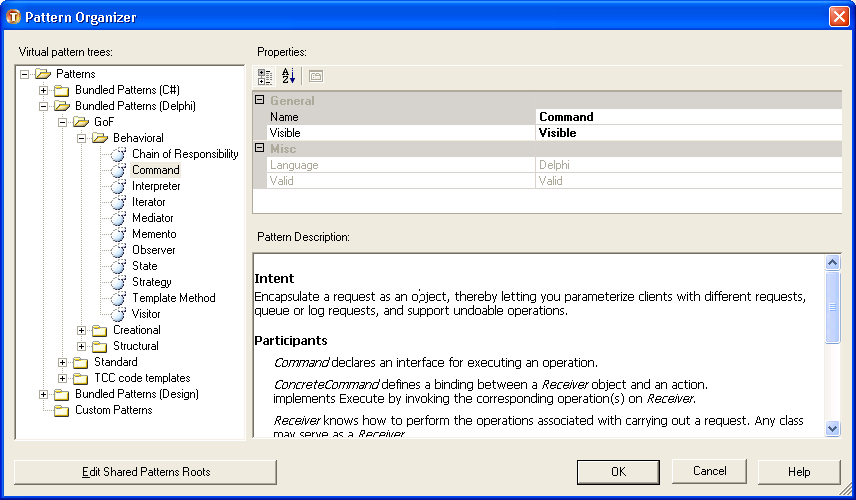This screenshot has height=500, width=856.
Task: Expand the TCC code templates node
Action: point(63,378)
